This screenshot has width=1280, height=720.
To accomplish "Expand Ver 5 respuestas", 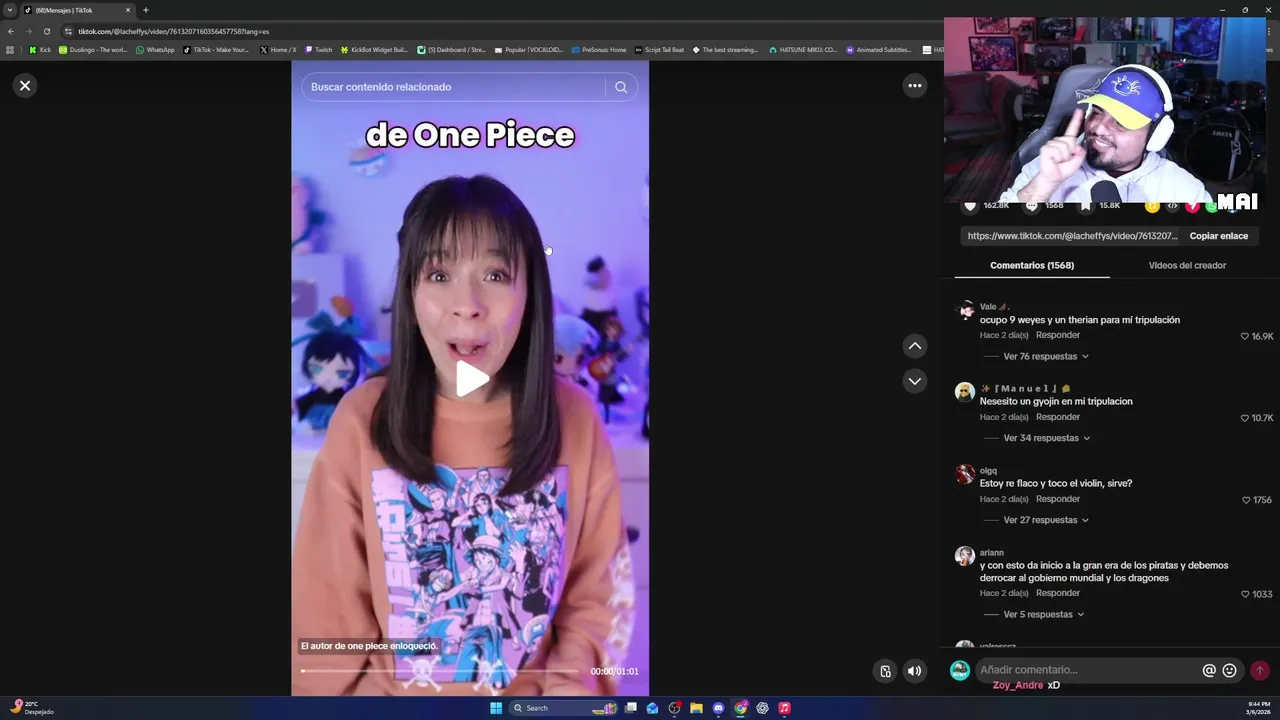I will pos(1044,614).
